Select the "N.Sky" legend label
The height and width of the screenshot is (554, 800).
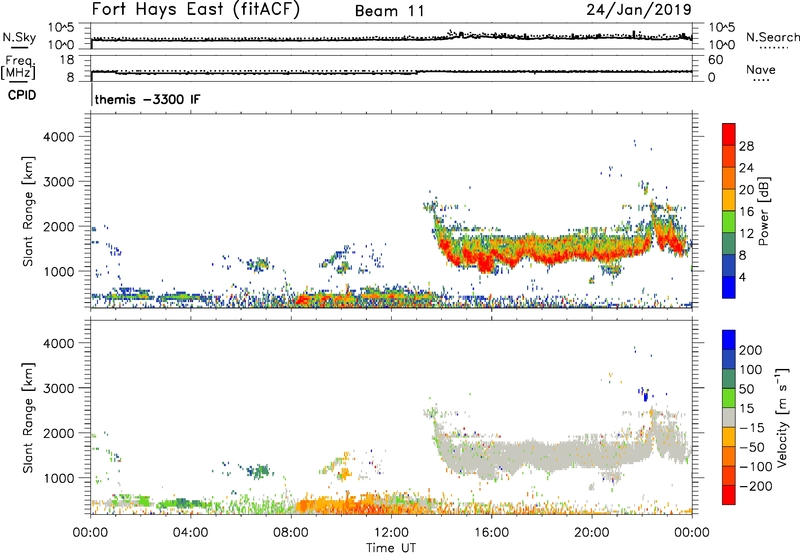(x=19, y=37)
